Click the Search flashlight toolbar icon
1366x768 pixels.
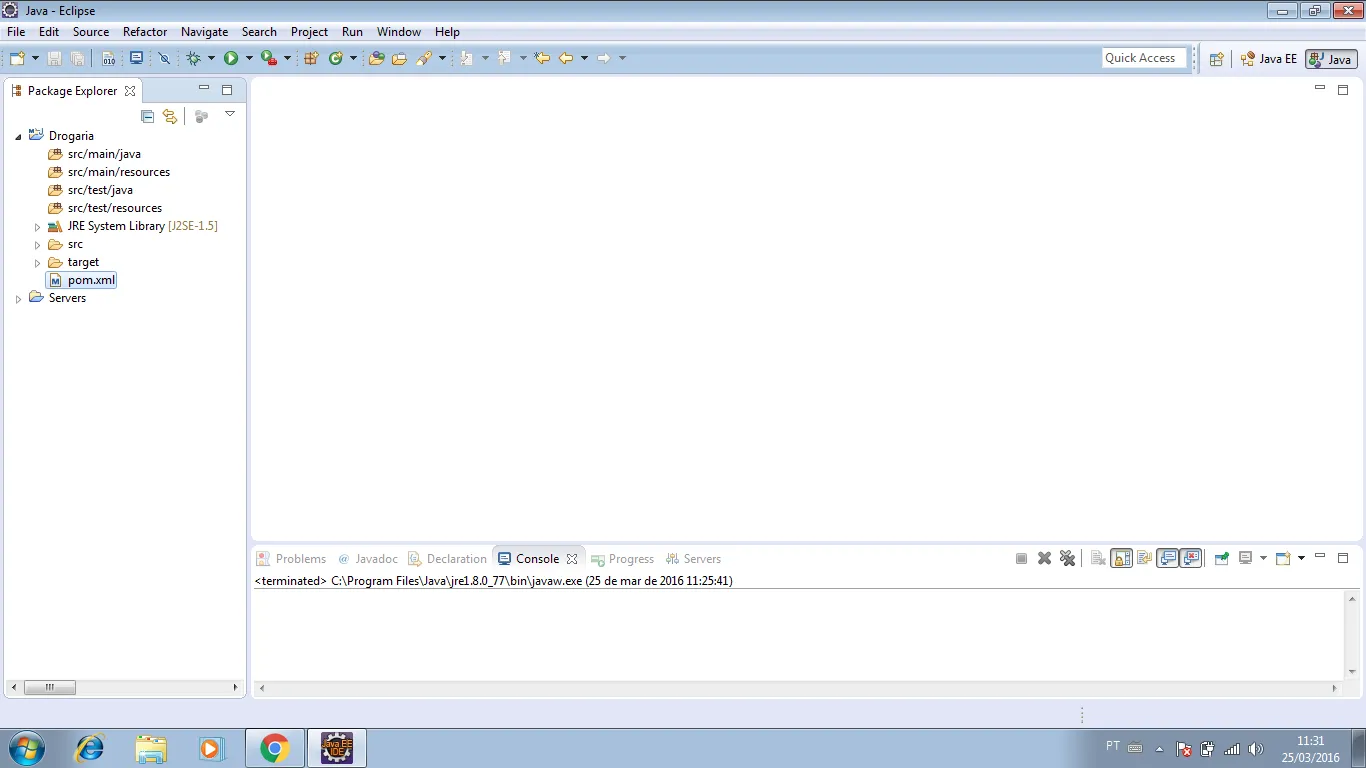pos(424,58)
